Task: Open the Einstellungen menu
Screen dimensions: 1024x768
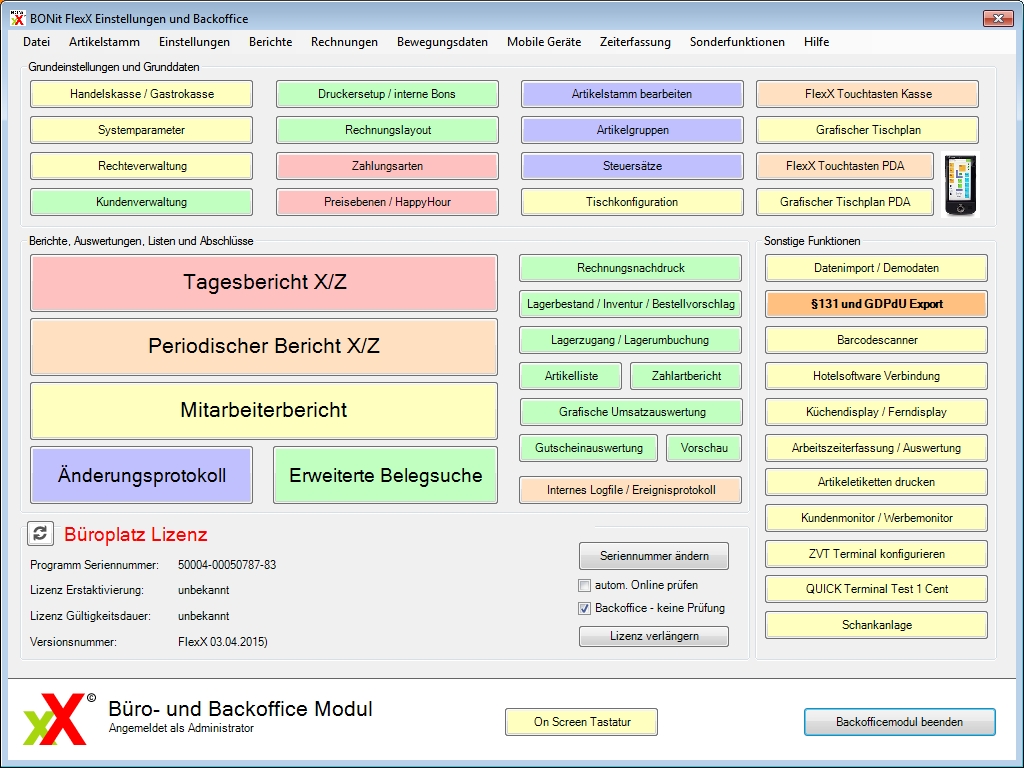Action: (195, 42)
